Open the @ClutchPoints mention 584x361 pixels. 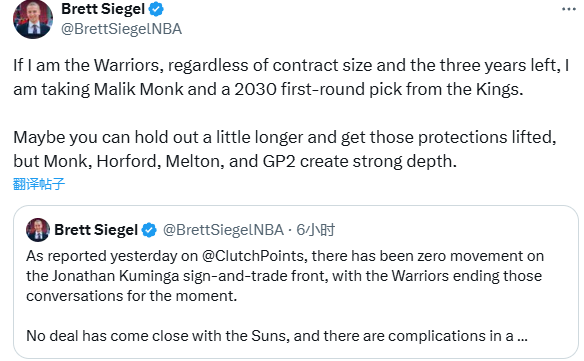click(253, 256)
